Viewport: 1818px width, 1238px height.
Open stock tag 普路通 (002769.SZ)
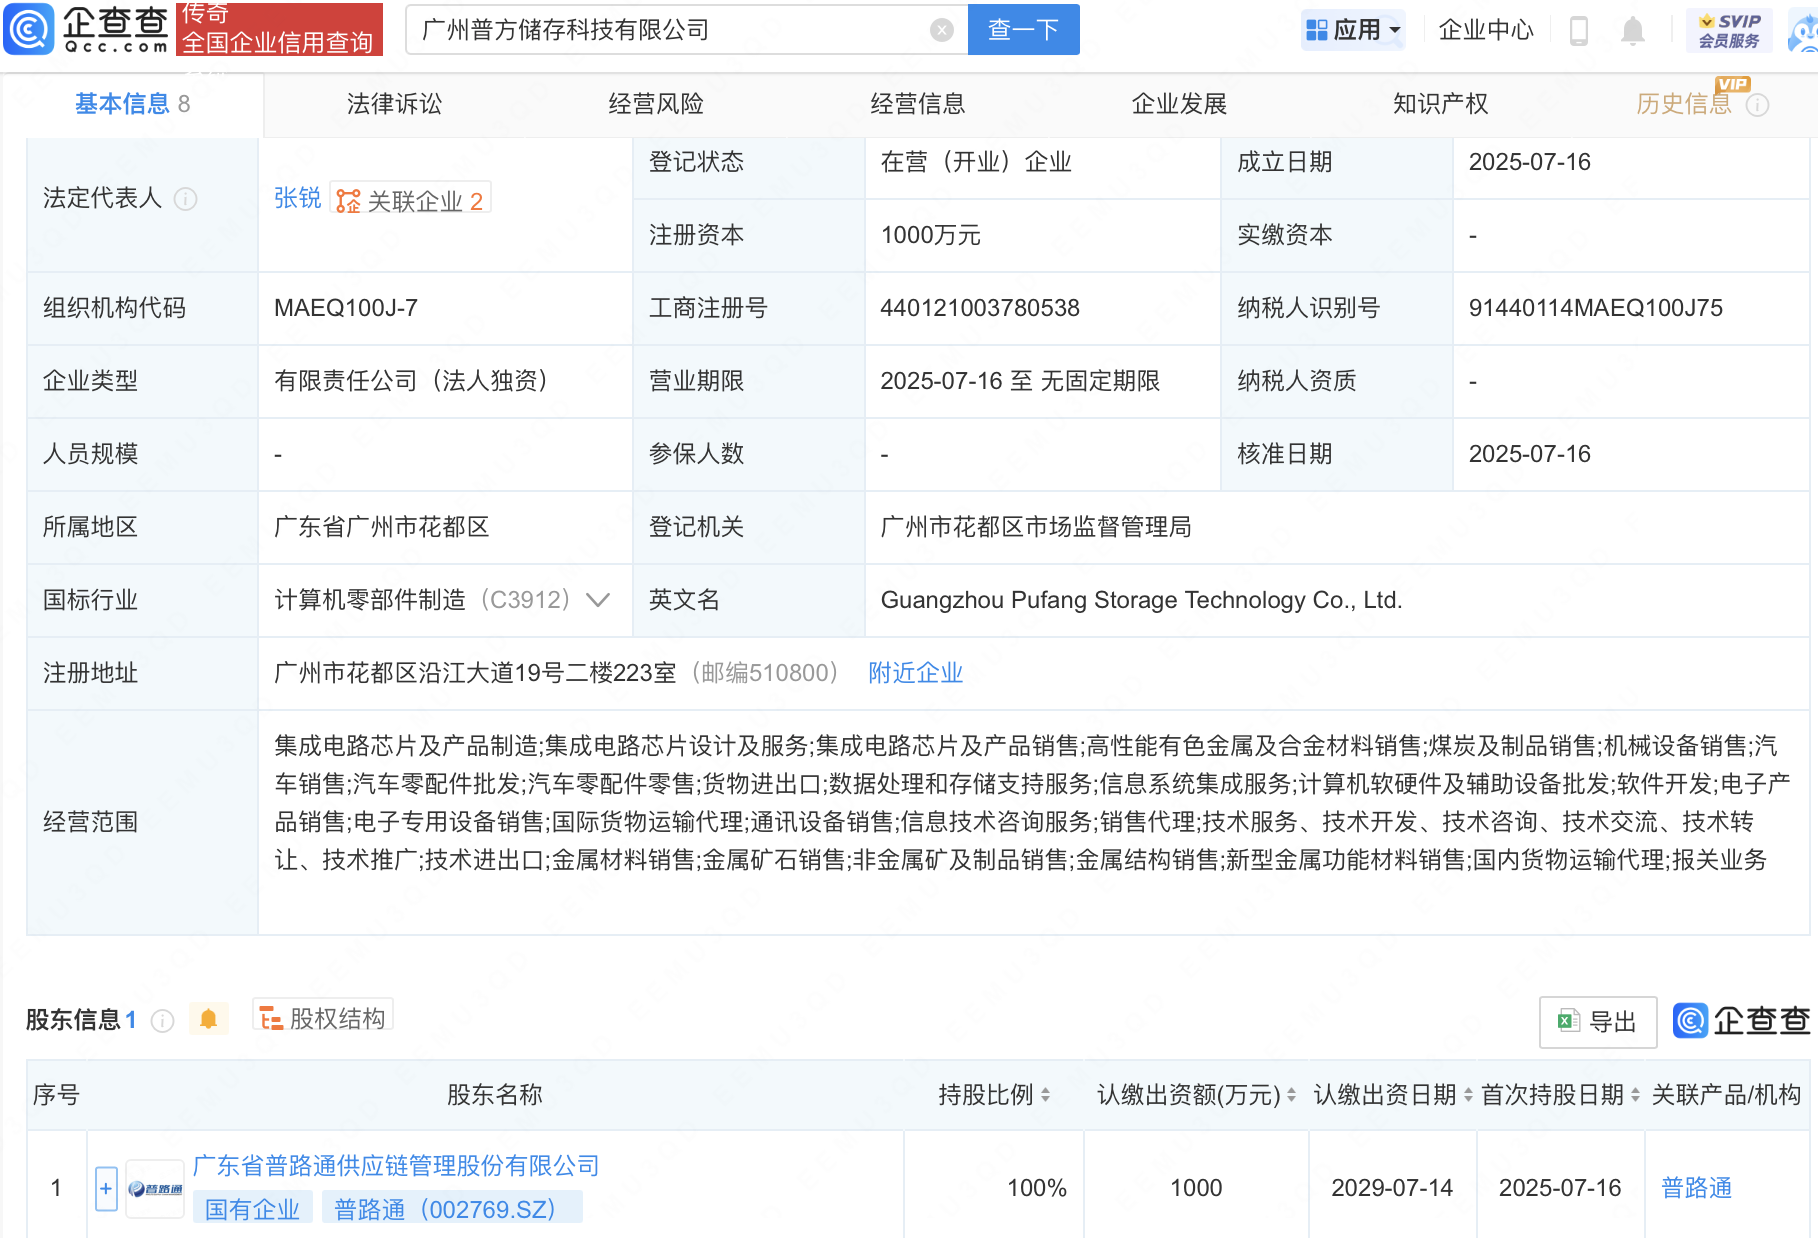[x=452, y=1209]
